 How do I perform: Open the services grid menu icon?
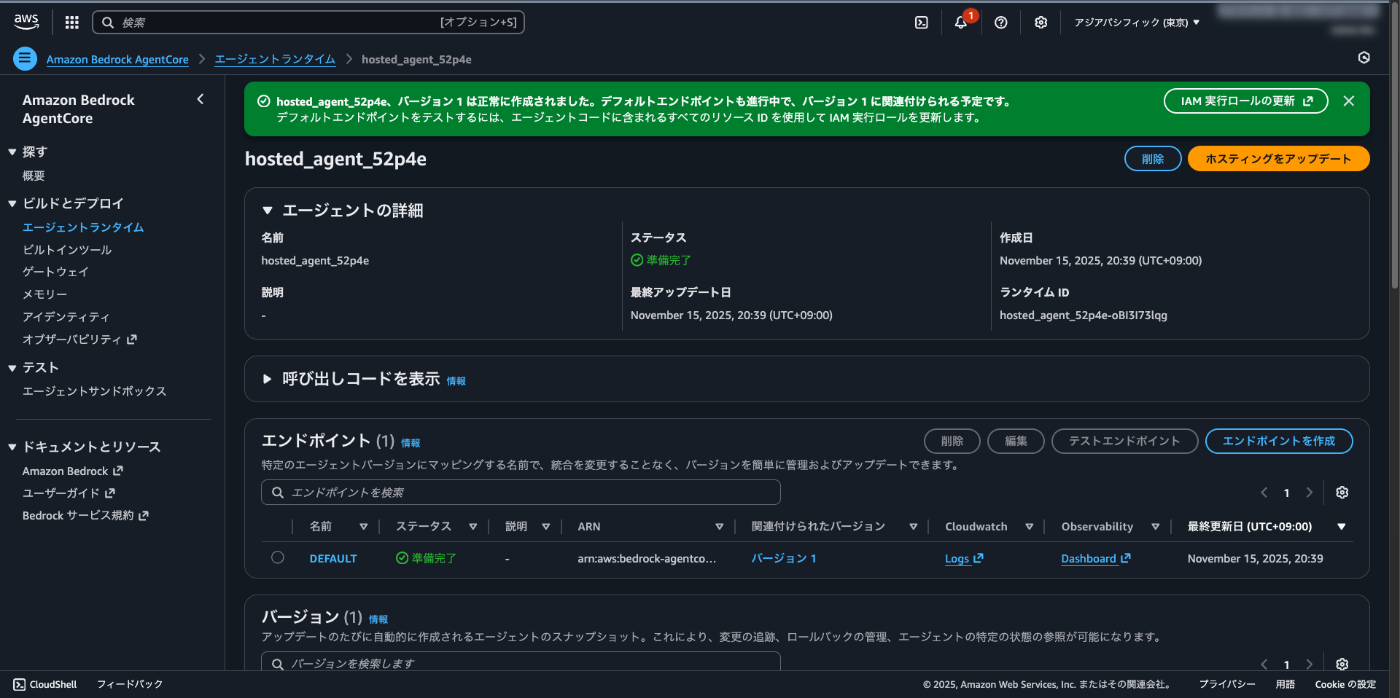pyautogui.click(x=72, y=22)
